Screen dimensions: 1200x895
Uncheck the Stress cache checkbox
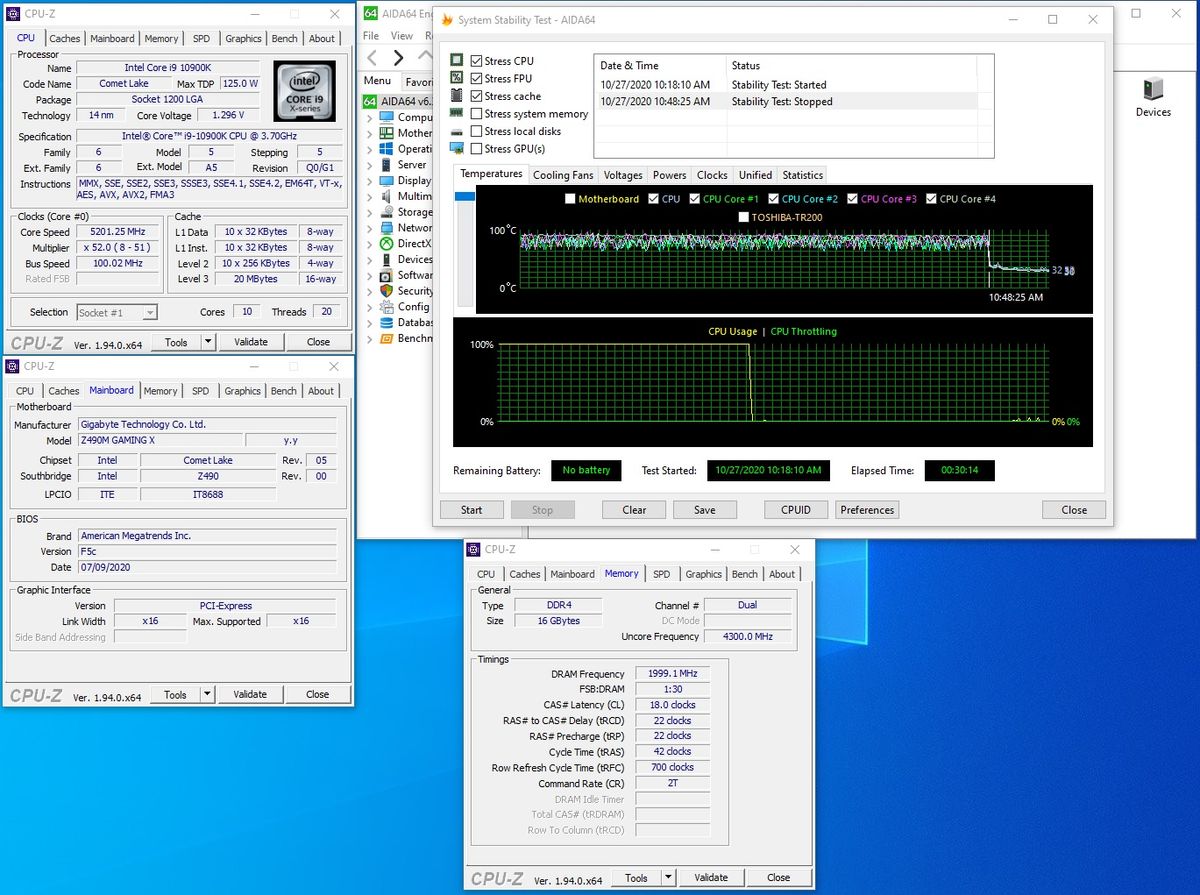point(476,96)
